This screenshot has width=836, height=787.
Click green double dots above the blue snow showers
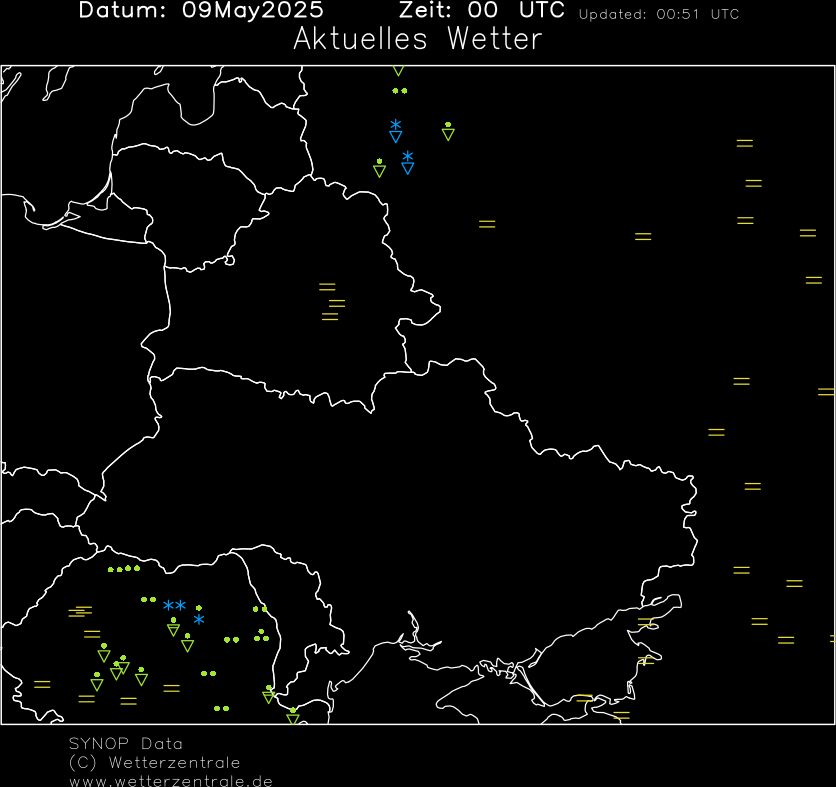(x=400, y=91)
